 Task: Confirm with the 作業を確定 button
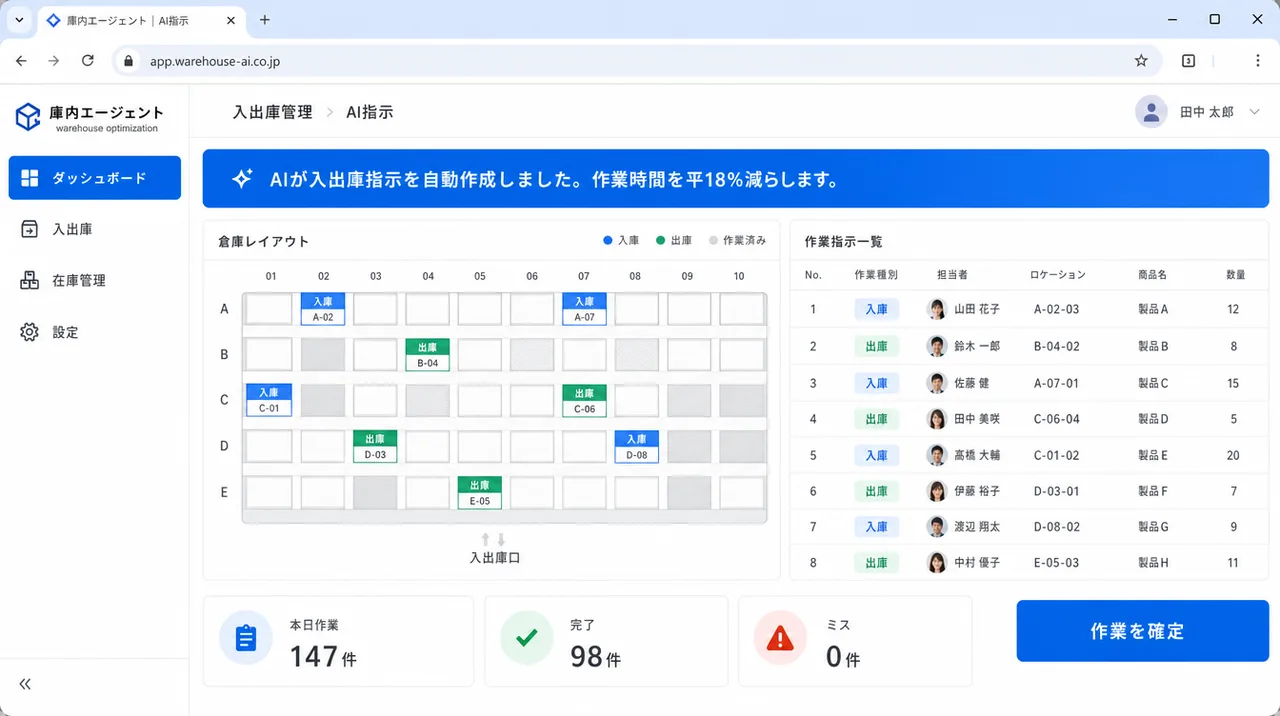pyautogui.click(x=1143, y=631)
